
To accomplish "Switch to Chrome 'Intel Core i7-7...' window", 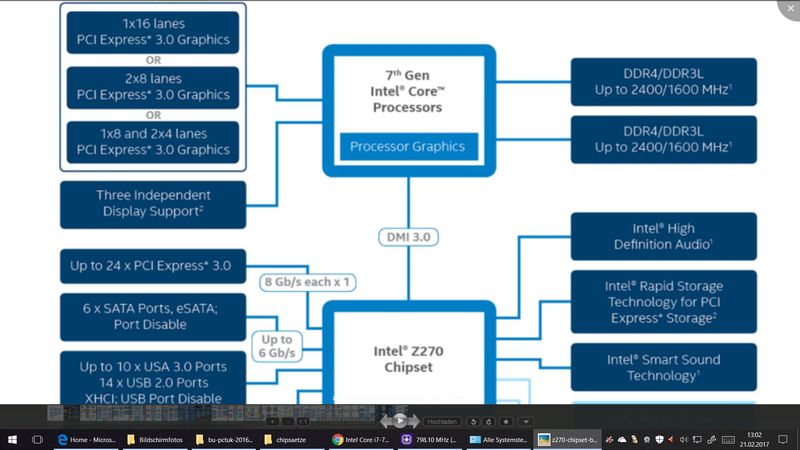I will [x=361, y=439].
